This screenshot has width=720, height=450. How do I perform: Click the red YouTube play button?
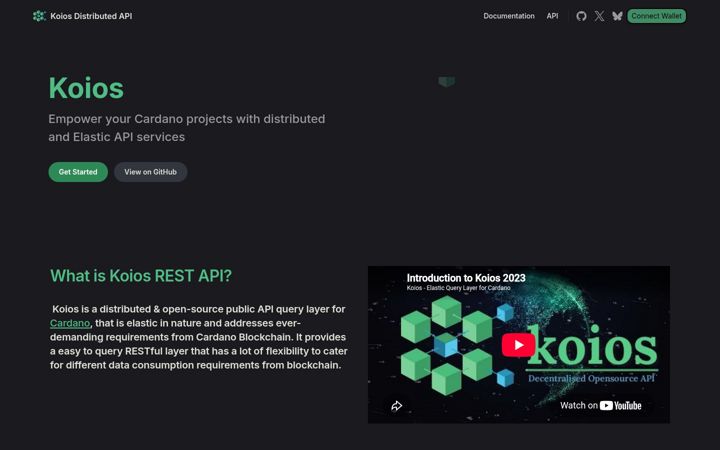pyautogui.click(x=518, y=344)
